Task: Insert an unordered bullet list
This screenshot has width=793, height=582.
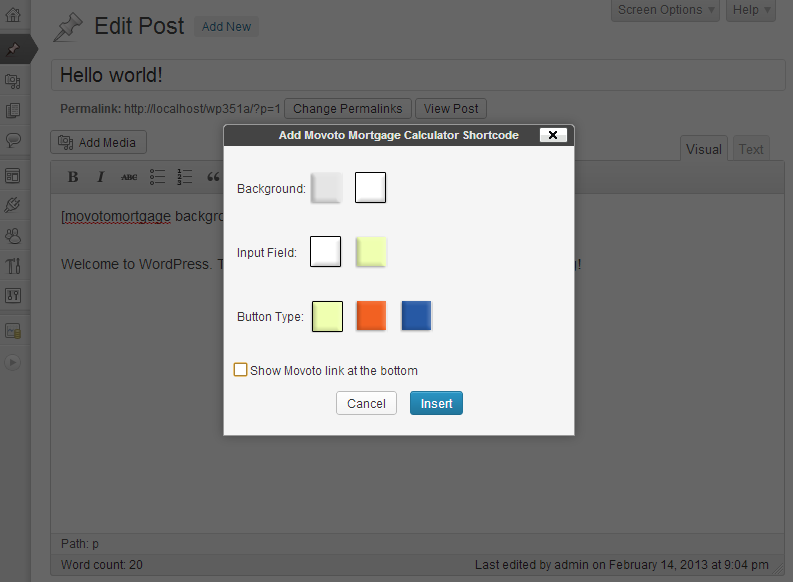Action: tap(157, 177)
